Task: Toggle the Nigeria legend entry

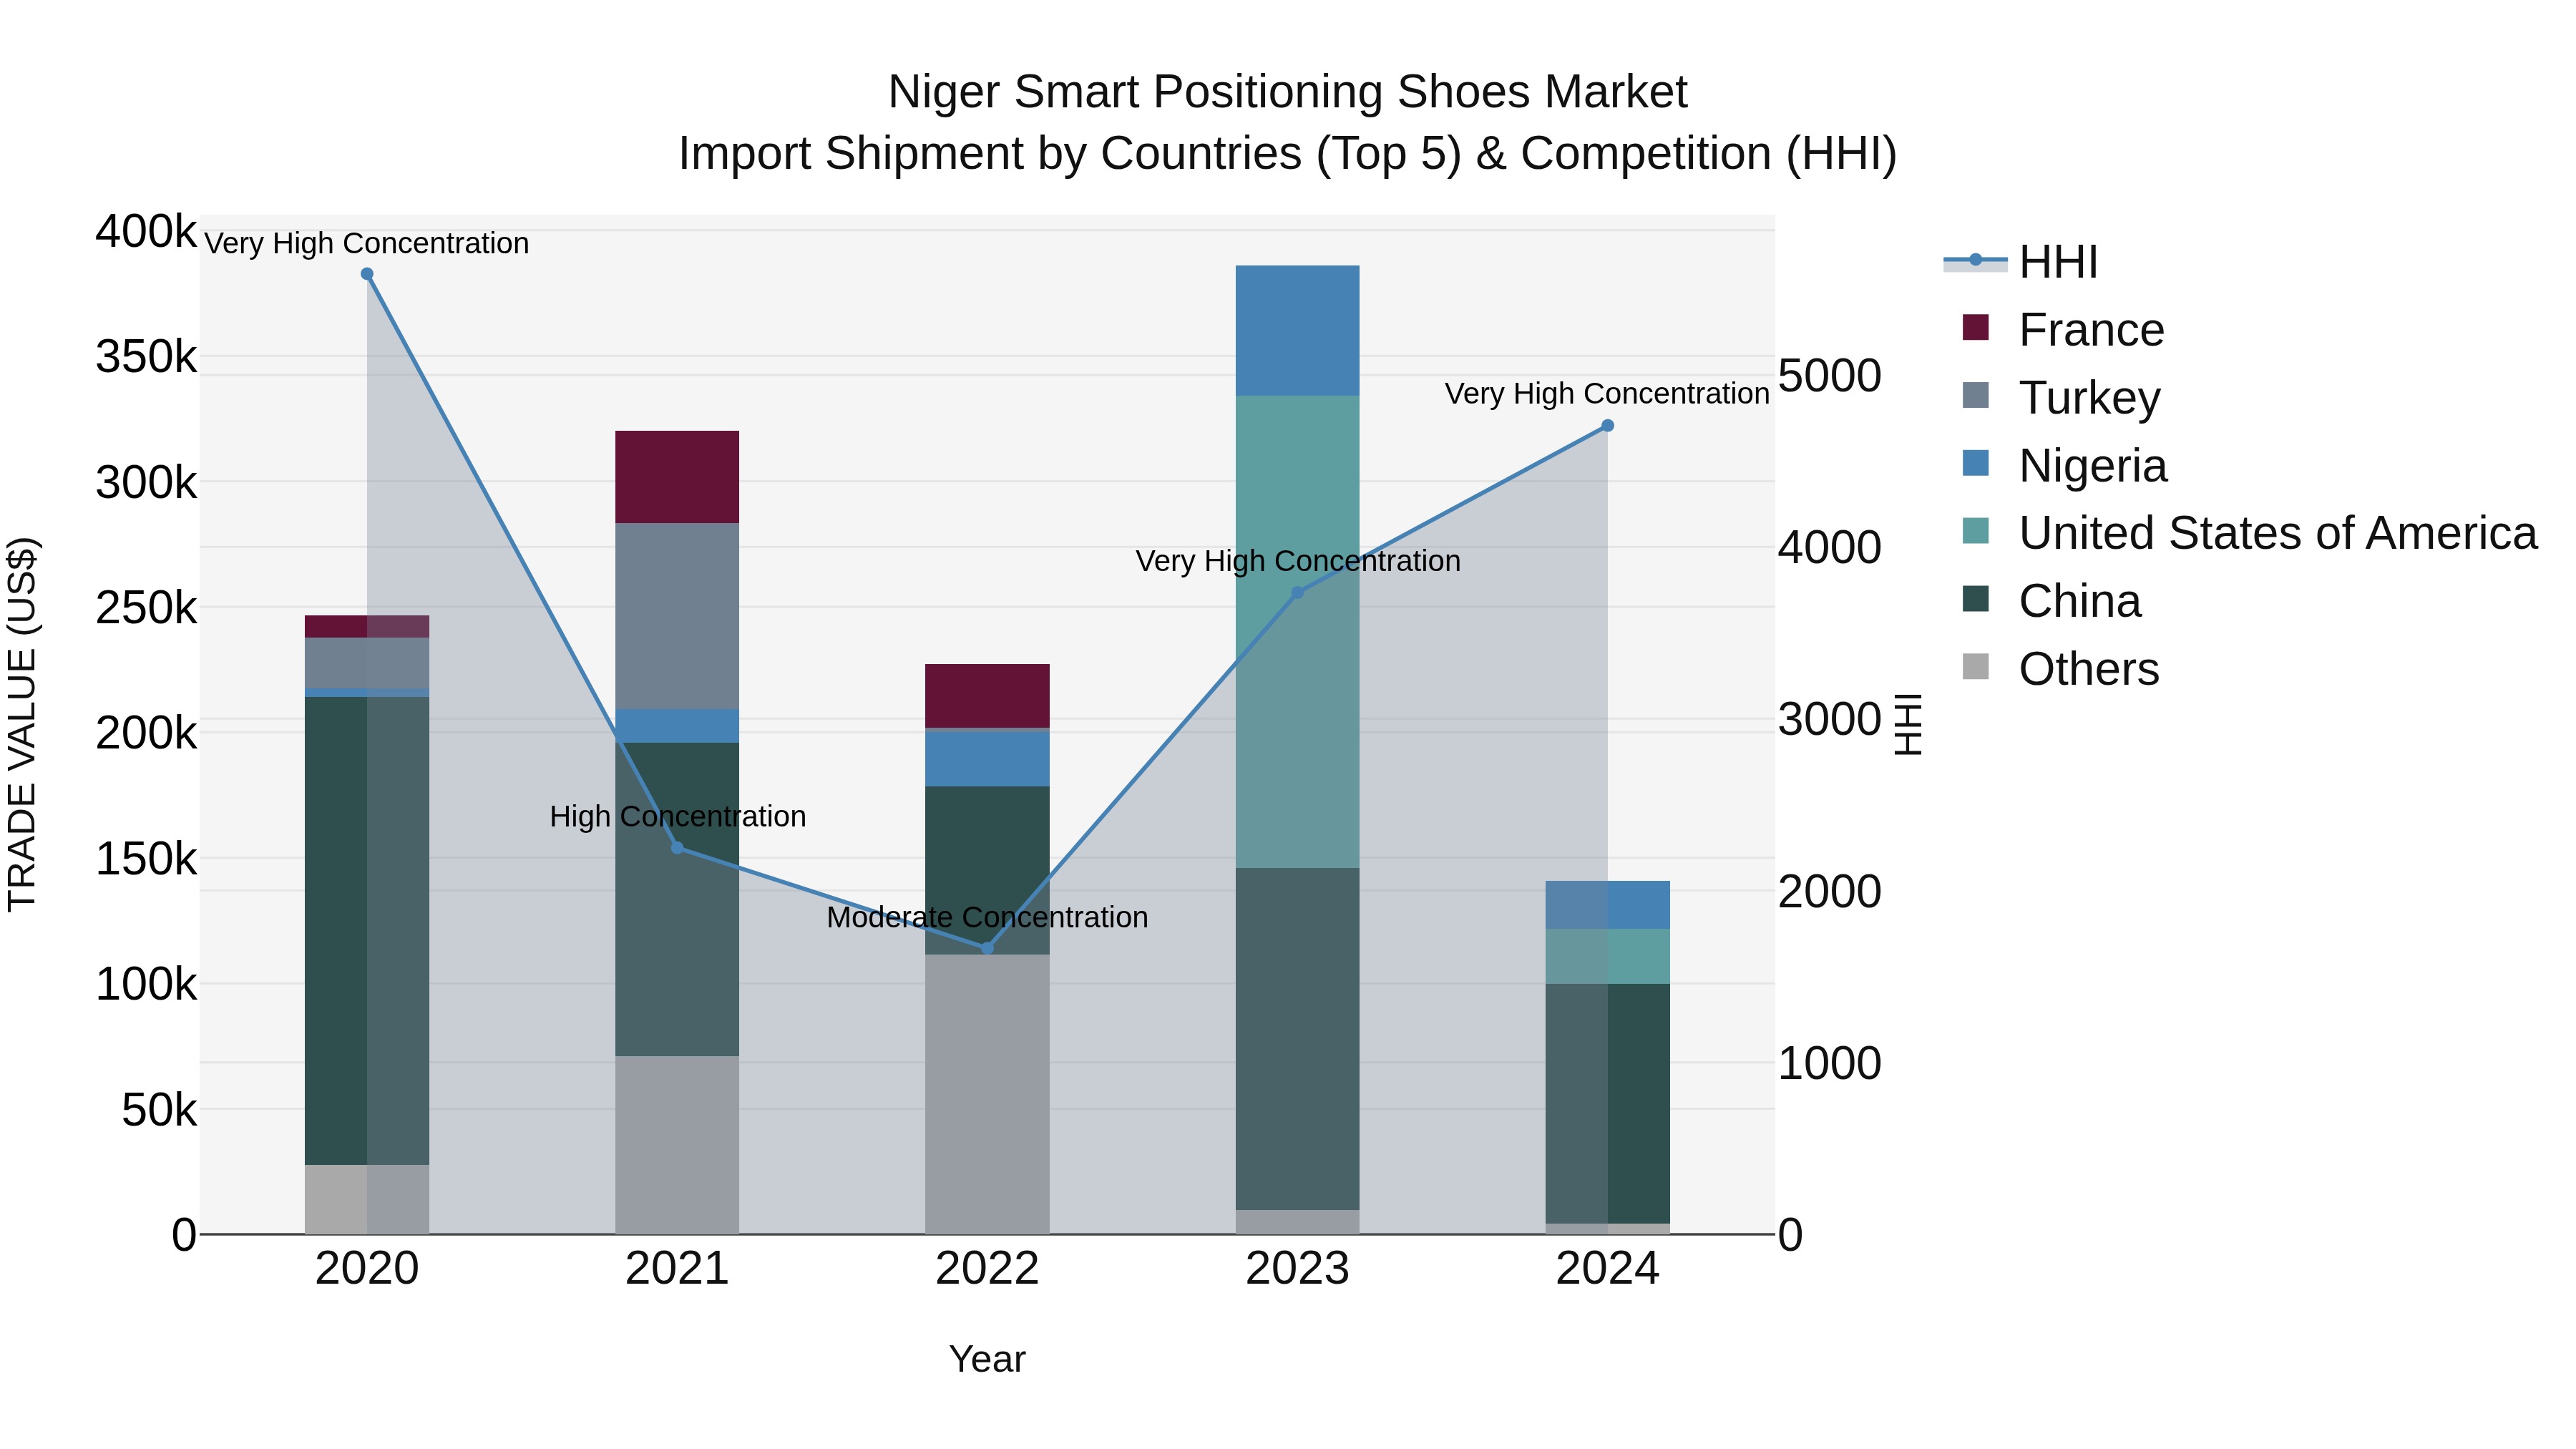Action: [x=2064, y=465]
